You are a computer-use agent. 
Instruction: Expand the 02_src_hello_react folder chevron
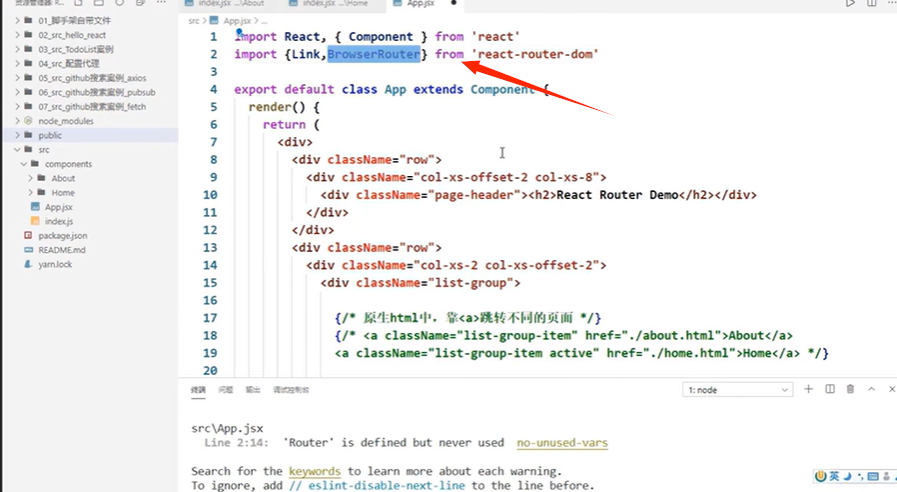coord(17,35)
